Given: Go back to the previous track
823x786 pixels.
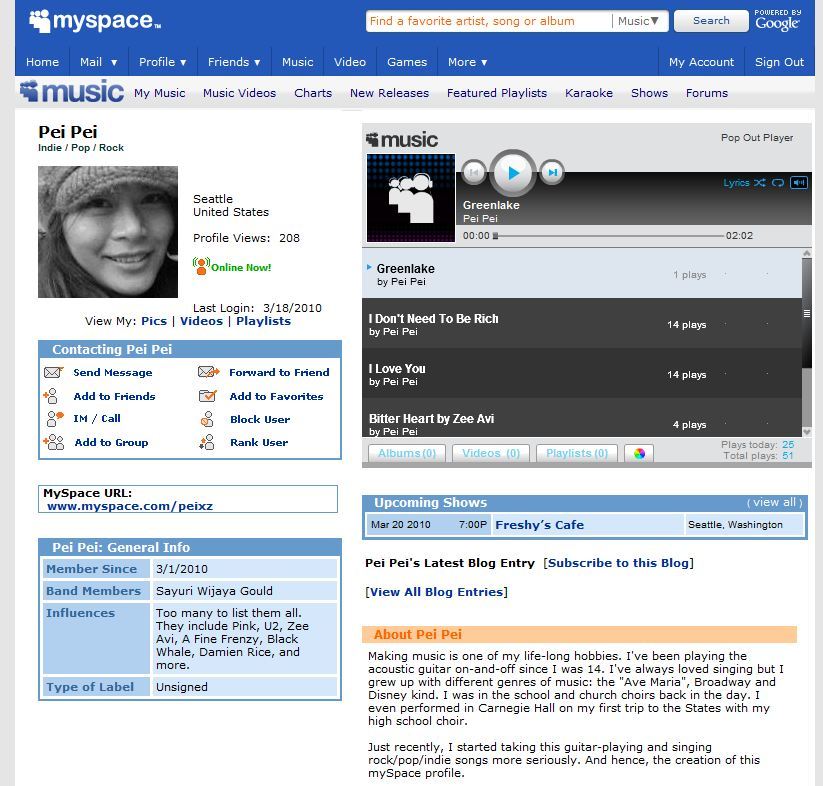Looking at the screenshot, I should coord(474,173).
